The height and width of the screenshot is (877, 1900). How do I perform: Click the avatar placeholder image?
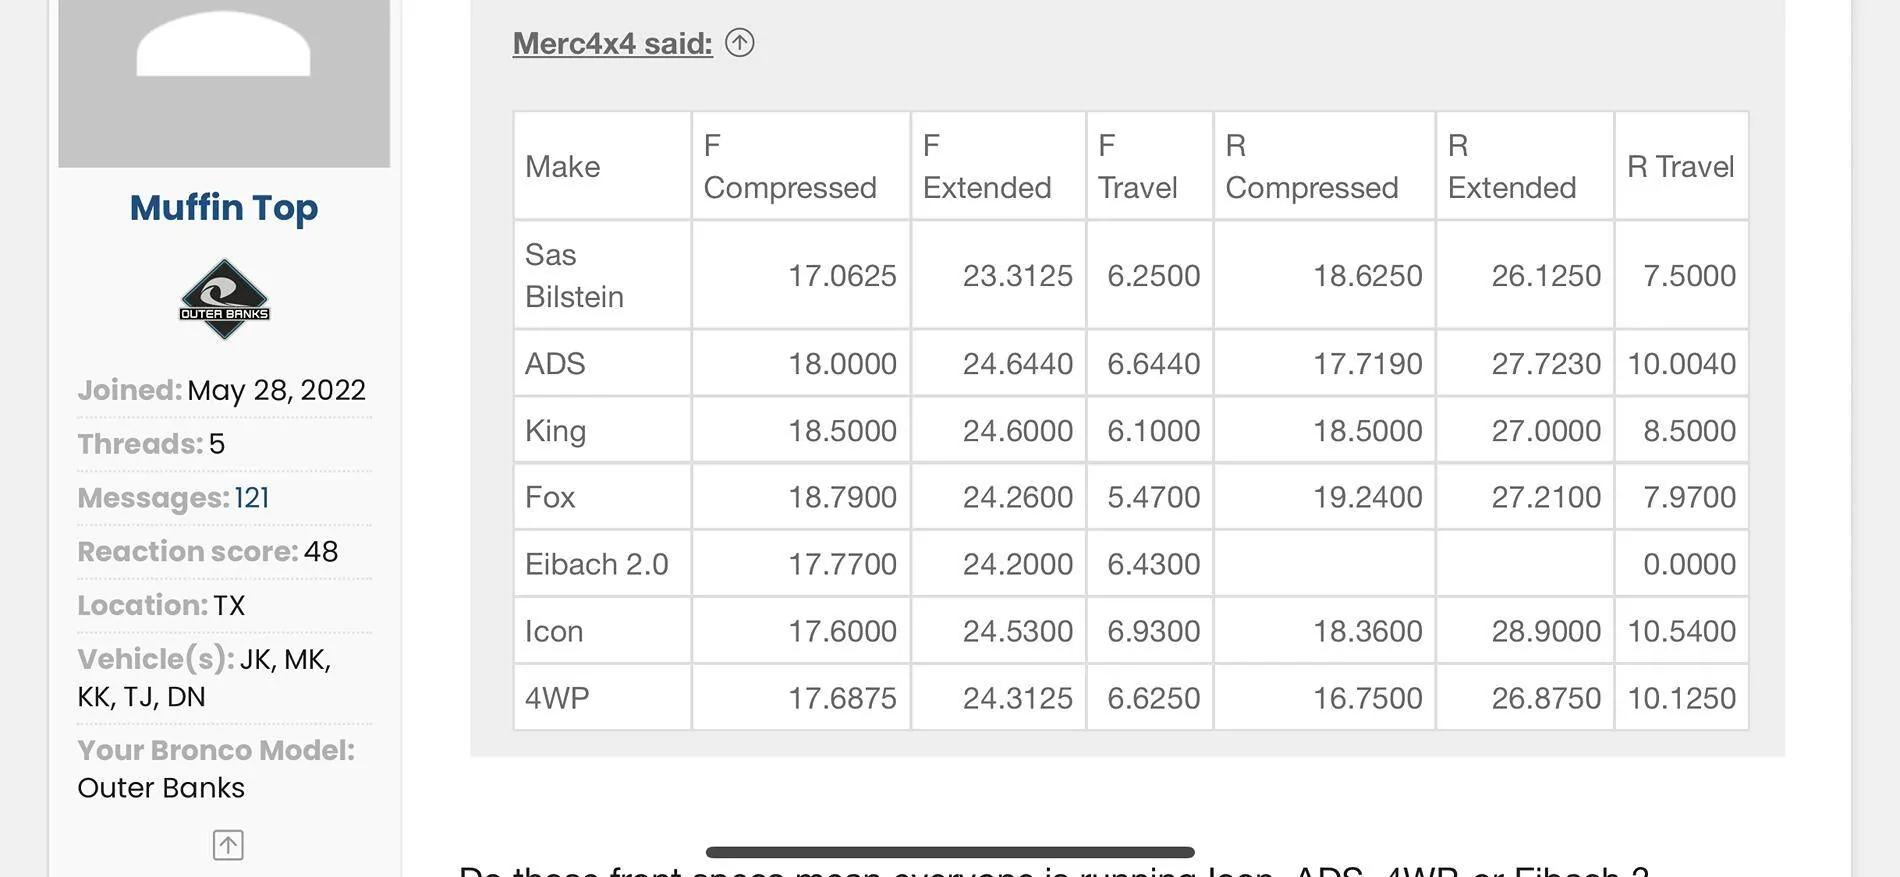coord(224,83)
